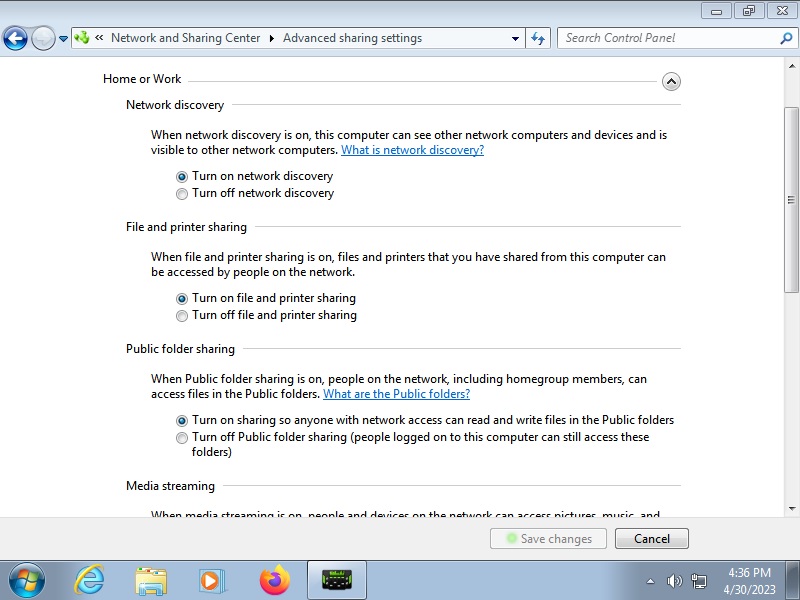Select Turn on sharing for Public folders
The image size is (800, 600).
click(425, 420)
